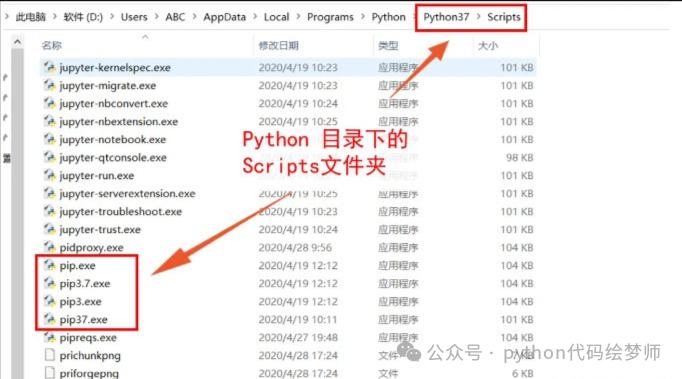Click the jupyter-troubleshoot.exe file icon
Screen dimensions: 682x379
point(50,211)
